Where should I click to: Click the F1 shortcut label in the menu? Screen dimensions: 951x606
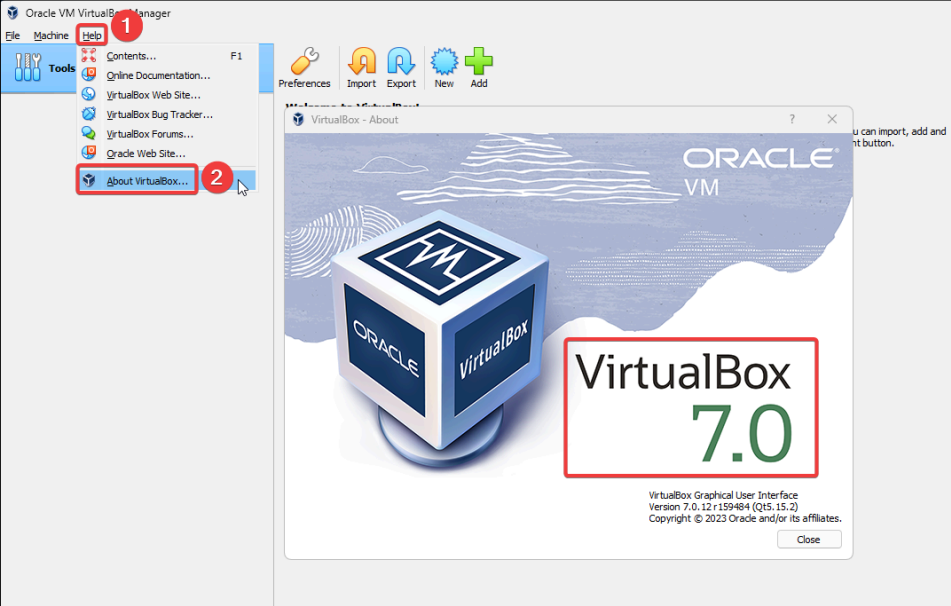pos(236,56)
